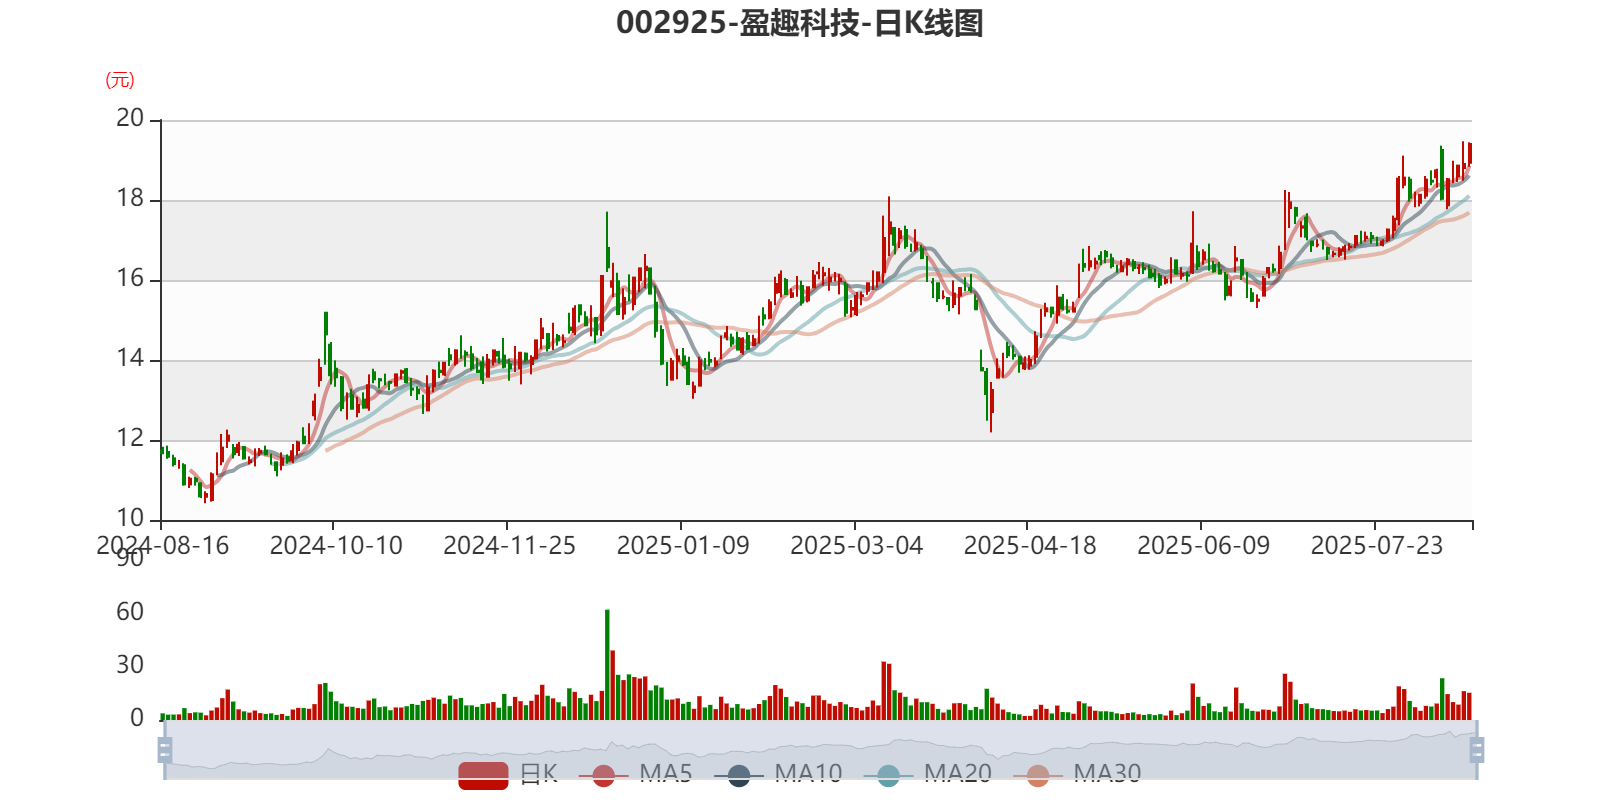The image size is (1600, 800).
Task: Click the 14 price axis label
Action: point(130,358)
